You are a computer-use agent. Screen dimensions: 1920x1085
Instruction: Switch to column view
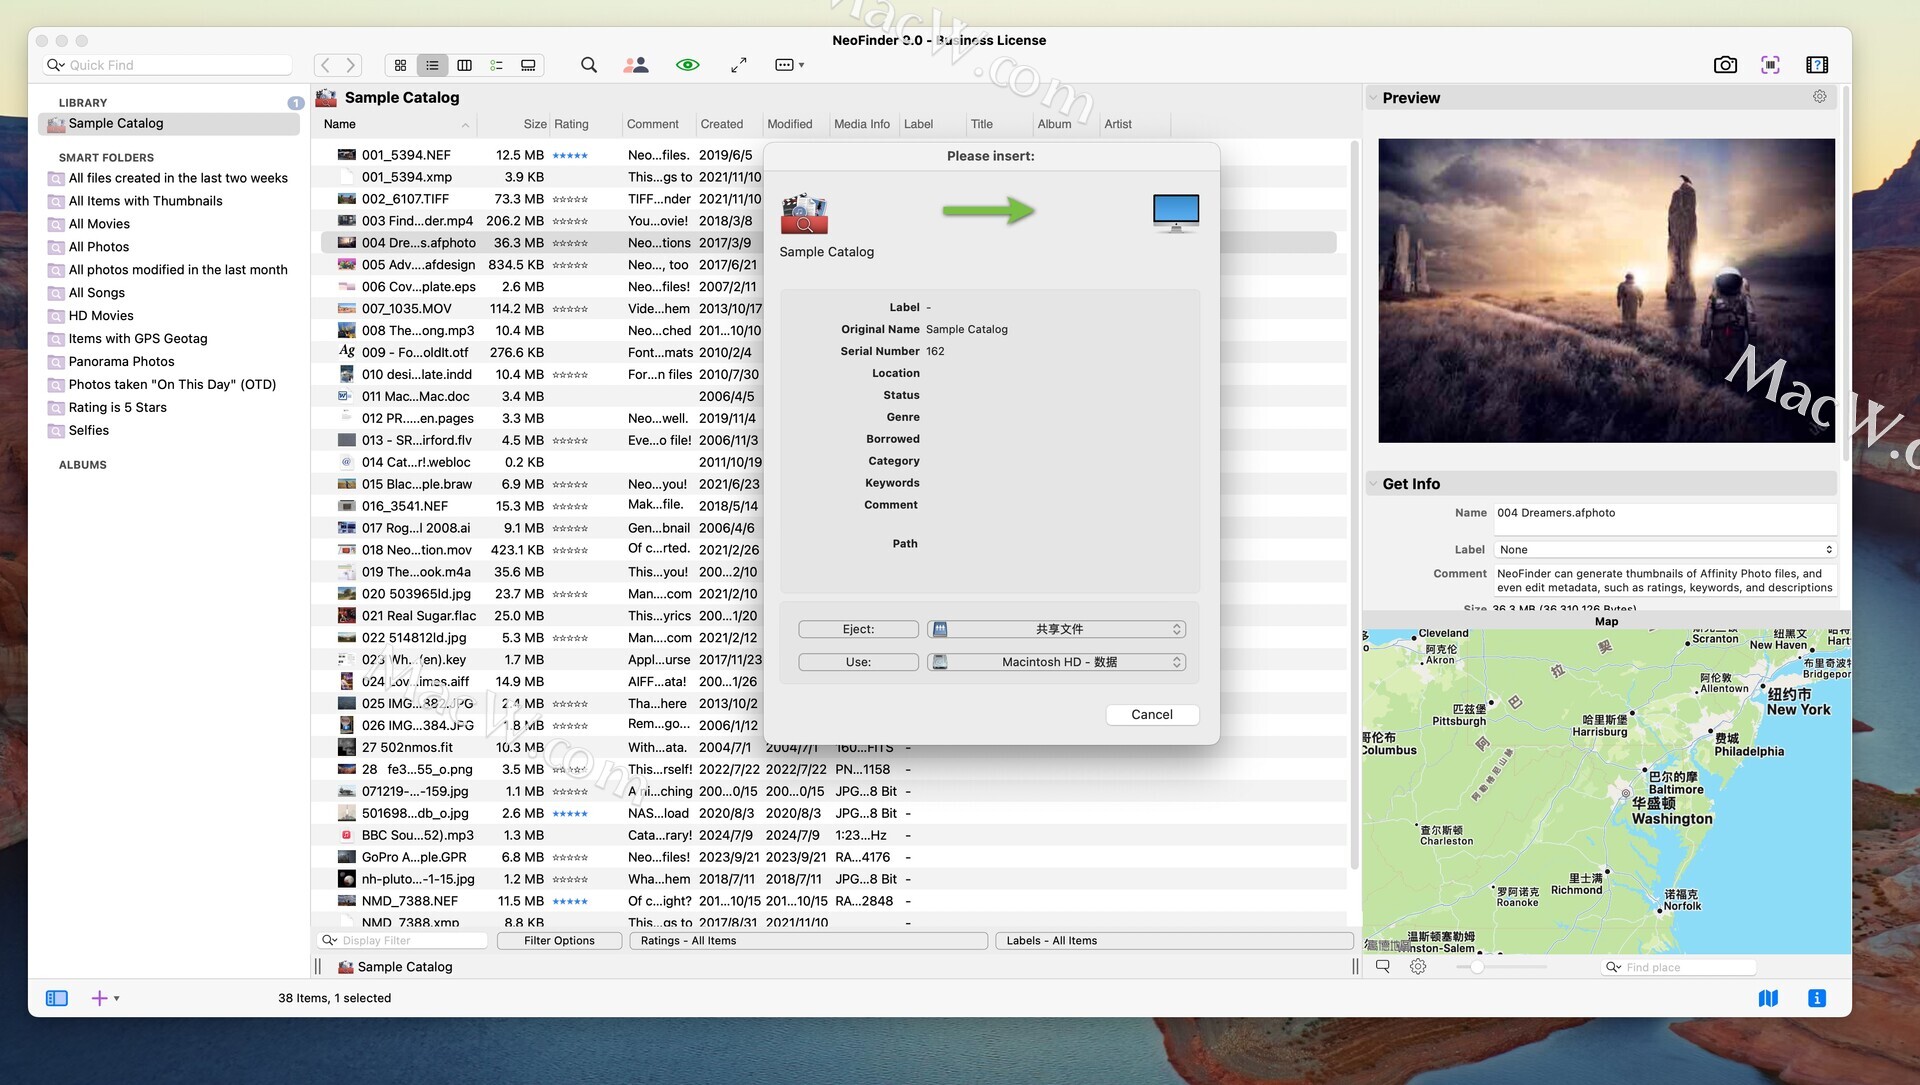tap(464, 65)
